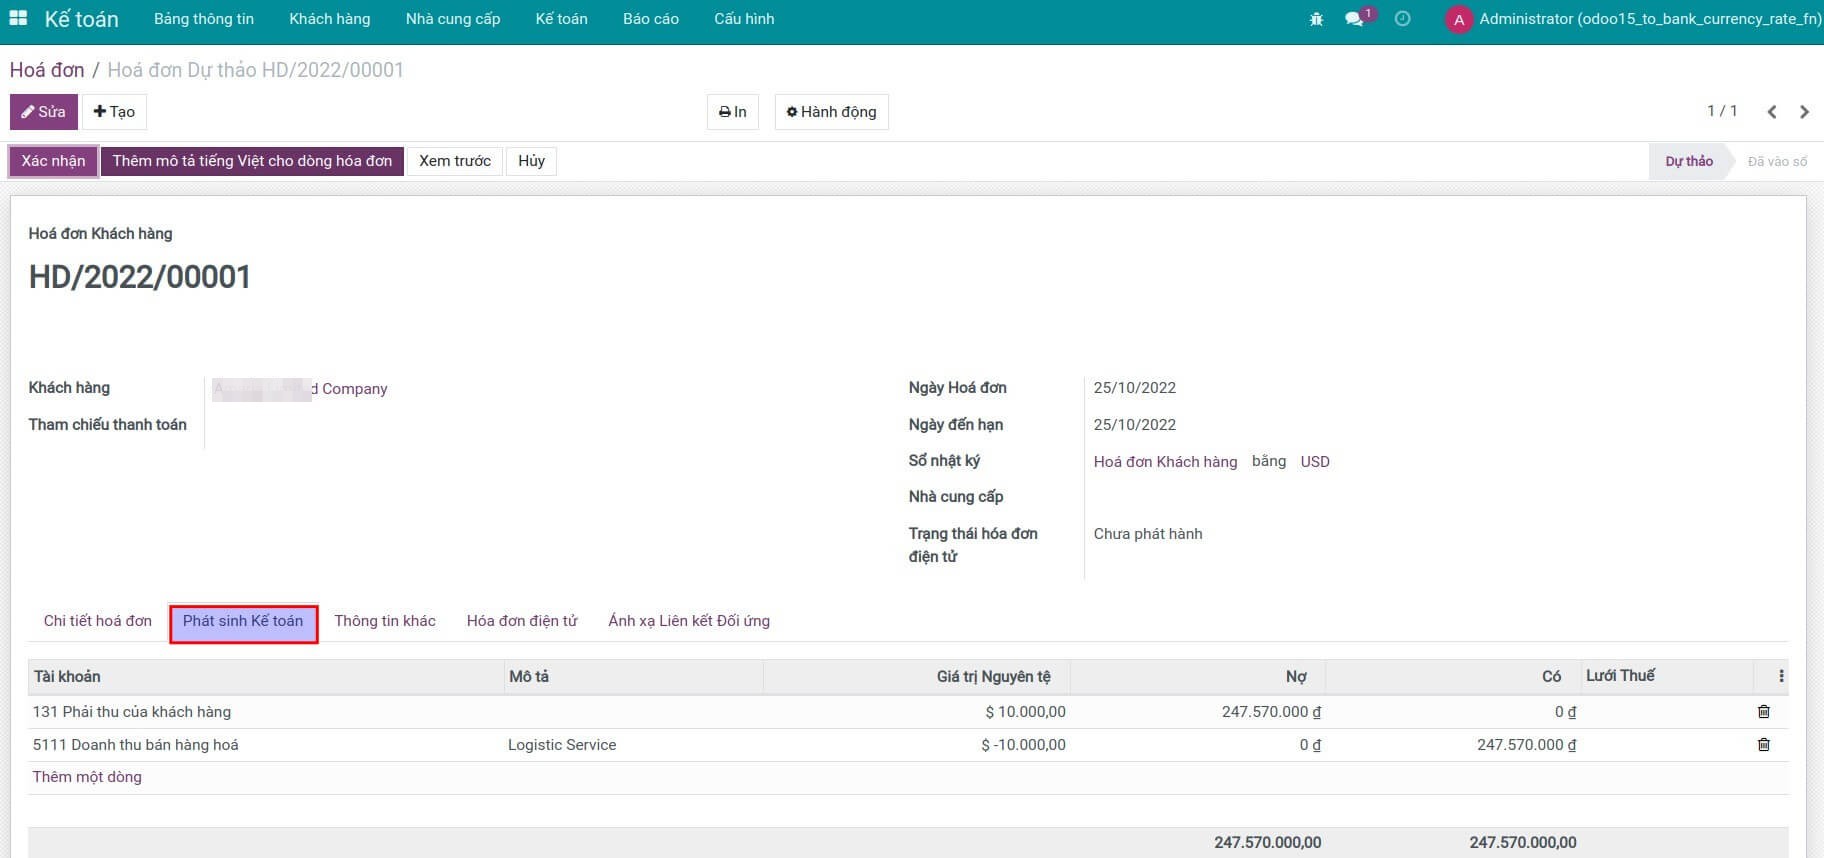Delete the 5111 Doanh thu line

pyautogui.click(x=1763, y=745)
